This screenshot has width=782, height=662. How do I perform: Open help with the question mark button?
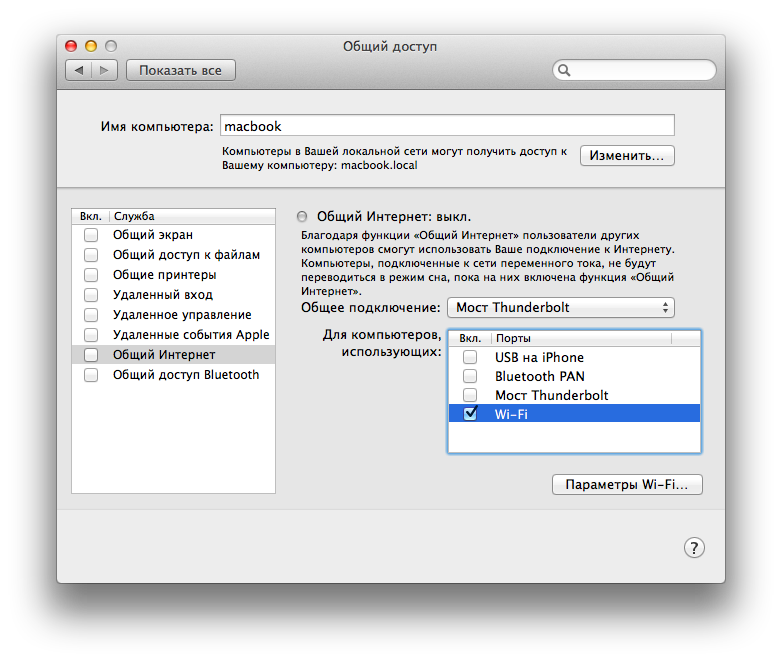(x=694, y=547)
